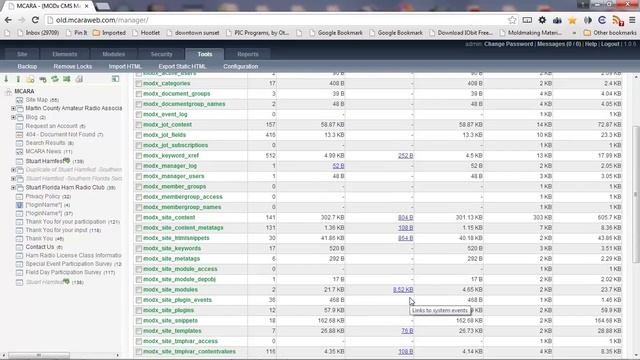Open Export Static HTML

182,66
